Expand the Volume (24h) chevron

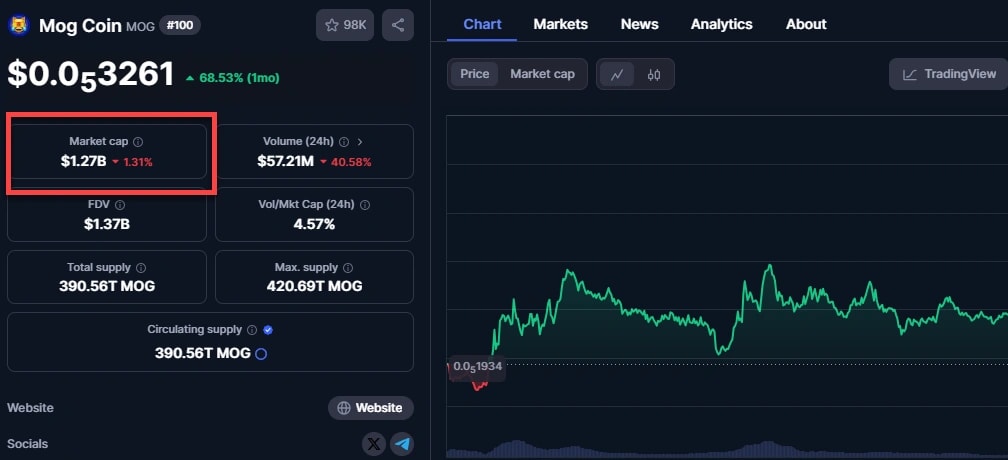(360, 142)
